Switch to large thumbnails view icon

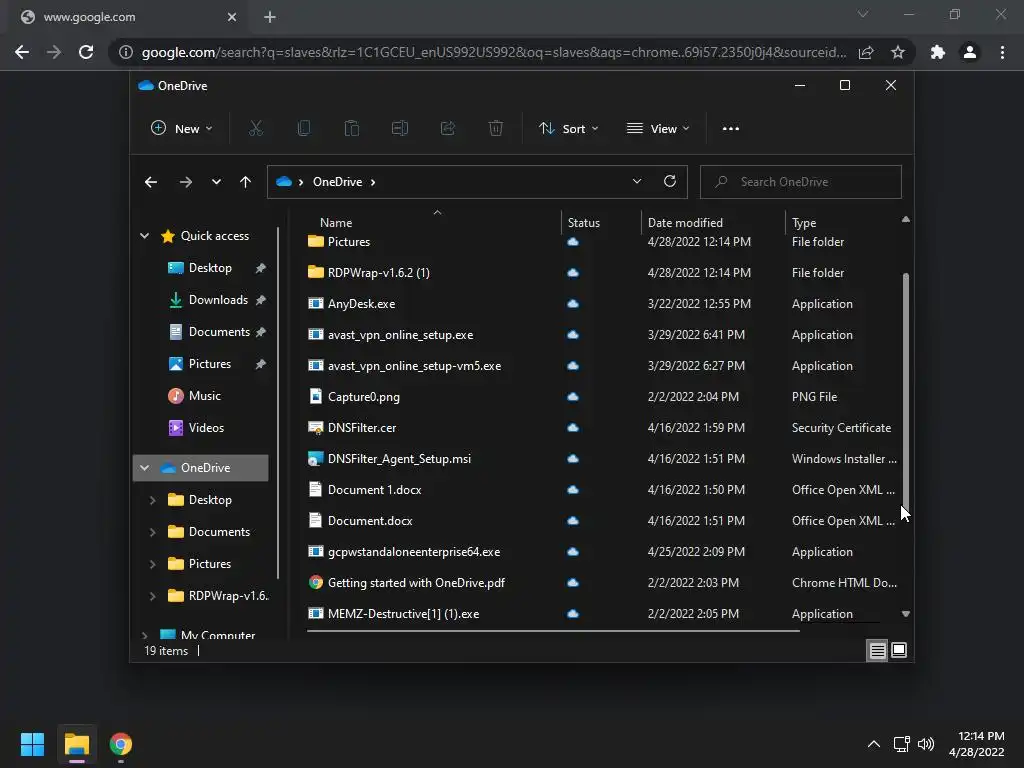click(899, 650)
